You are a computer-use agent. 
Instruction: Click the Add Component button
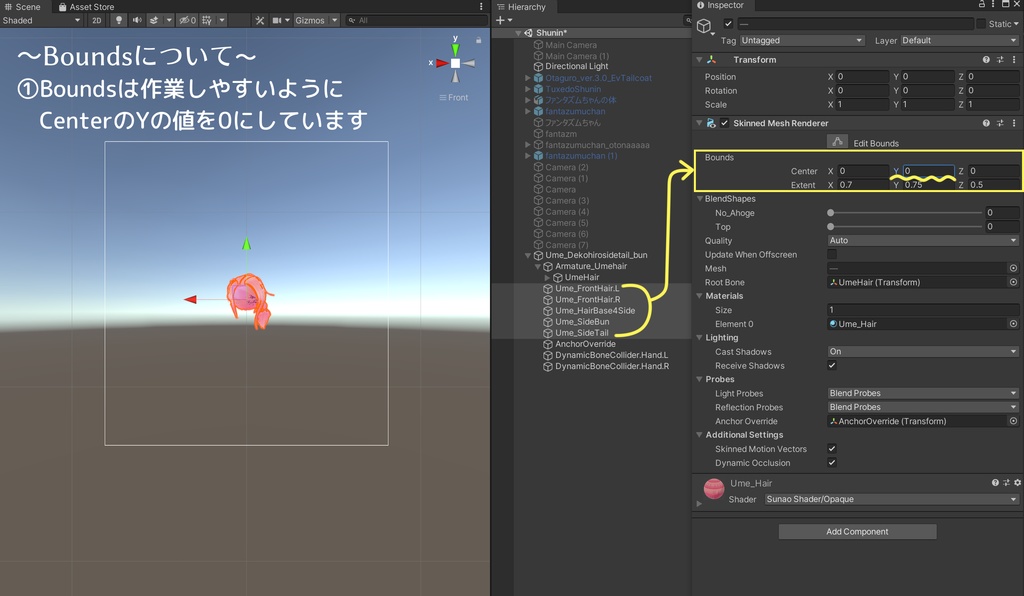(x=857, y=531)
